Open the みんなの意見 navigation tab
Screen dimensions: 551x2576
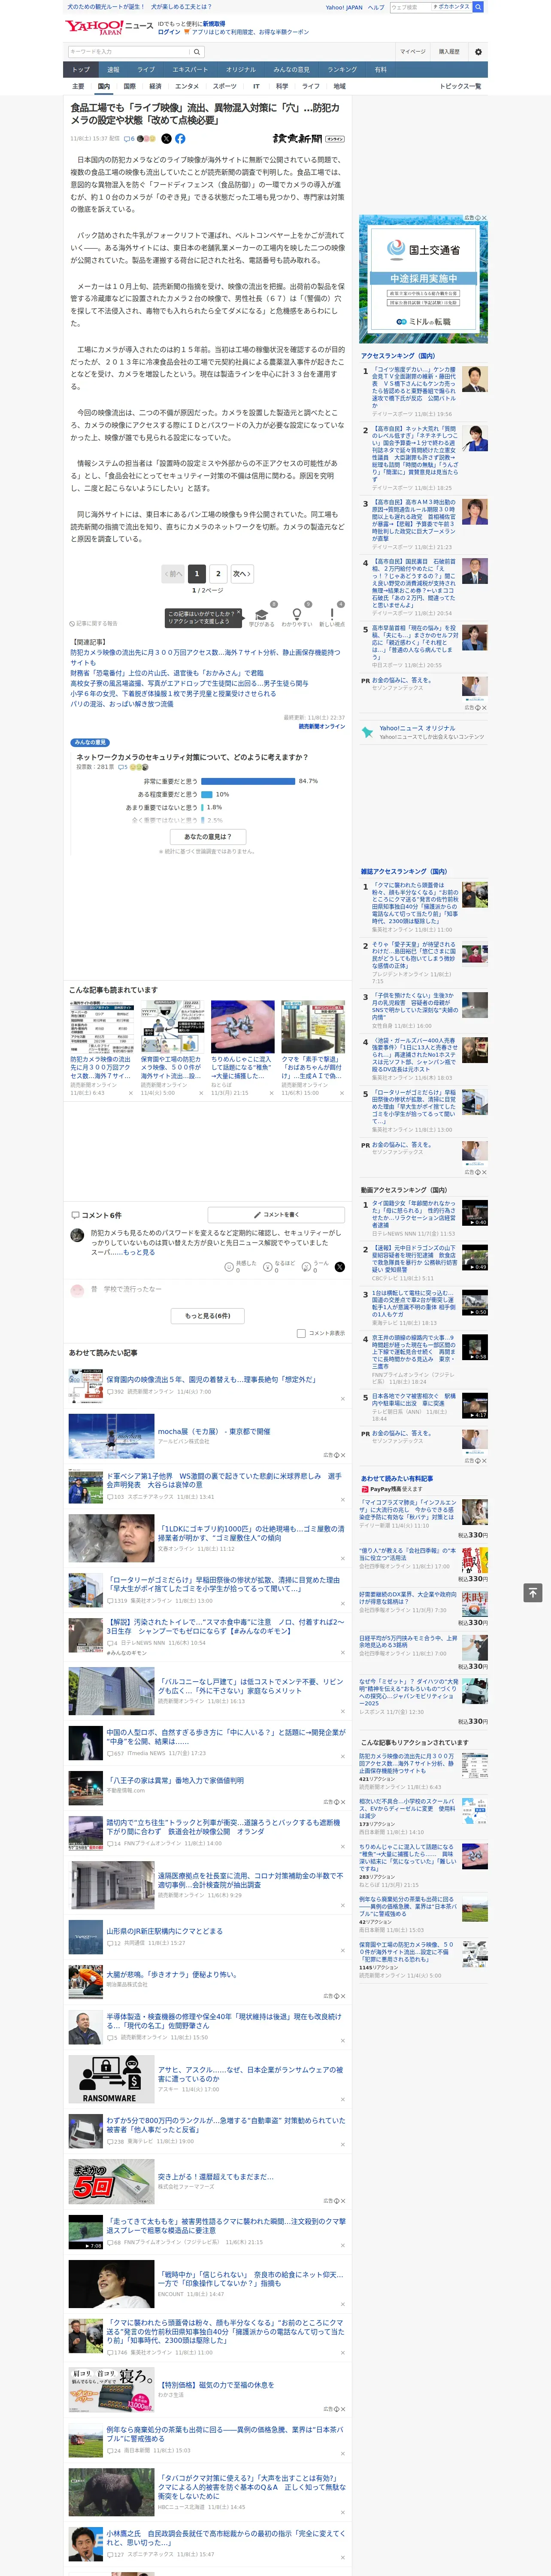[x=291, y=69]
